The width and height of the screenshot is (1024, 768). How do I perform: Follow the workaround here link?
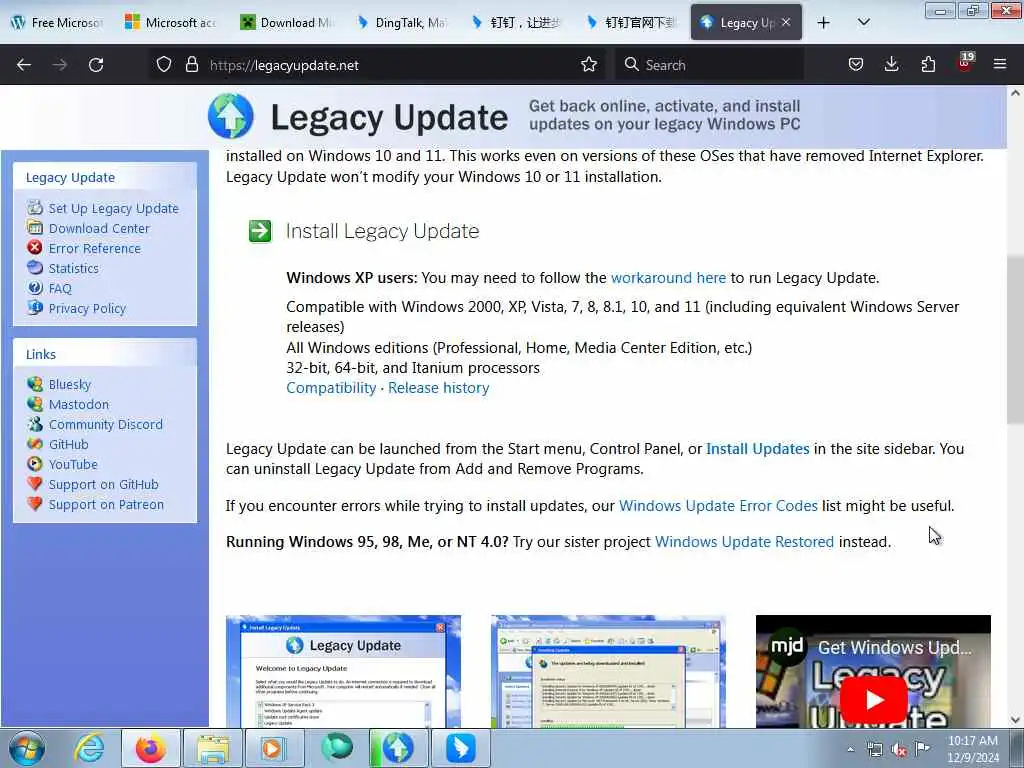click(x=668, y=278)
